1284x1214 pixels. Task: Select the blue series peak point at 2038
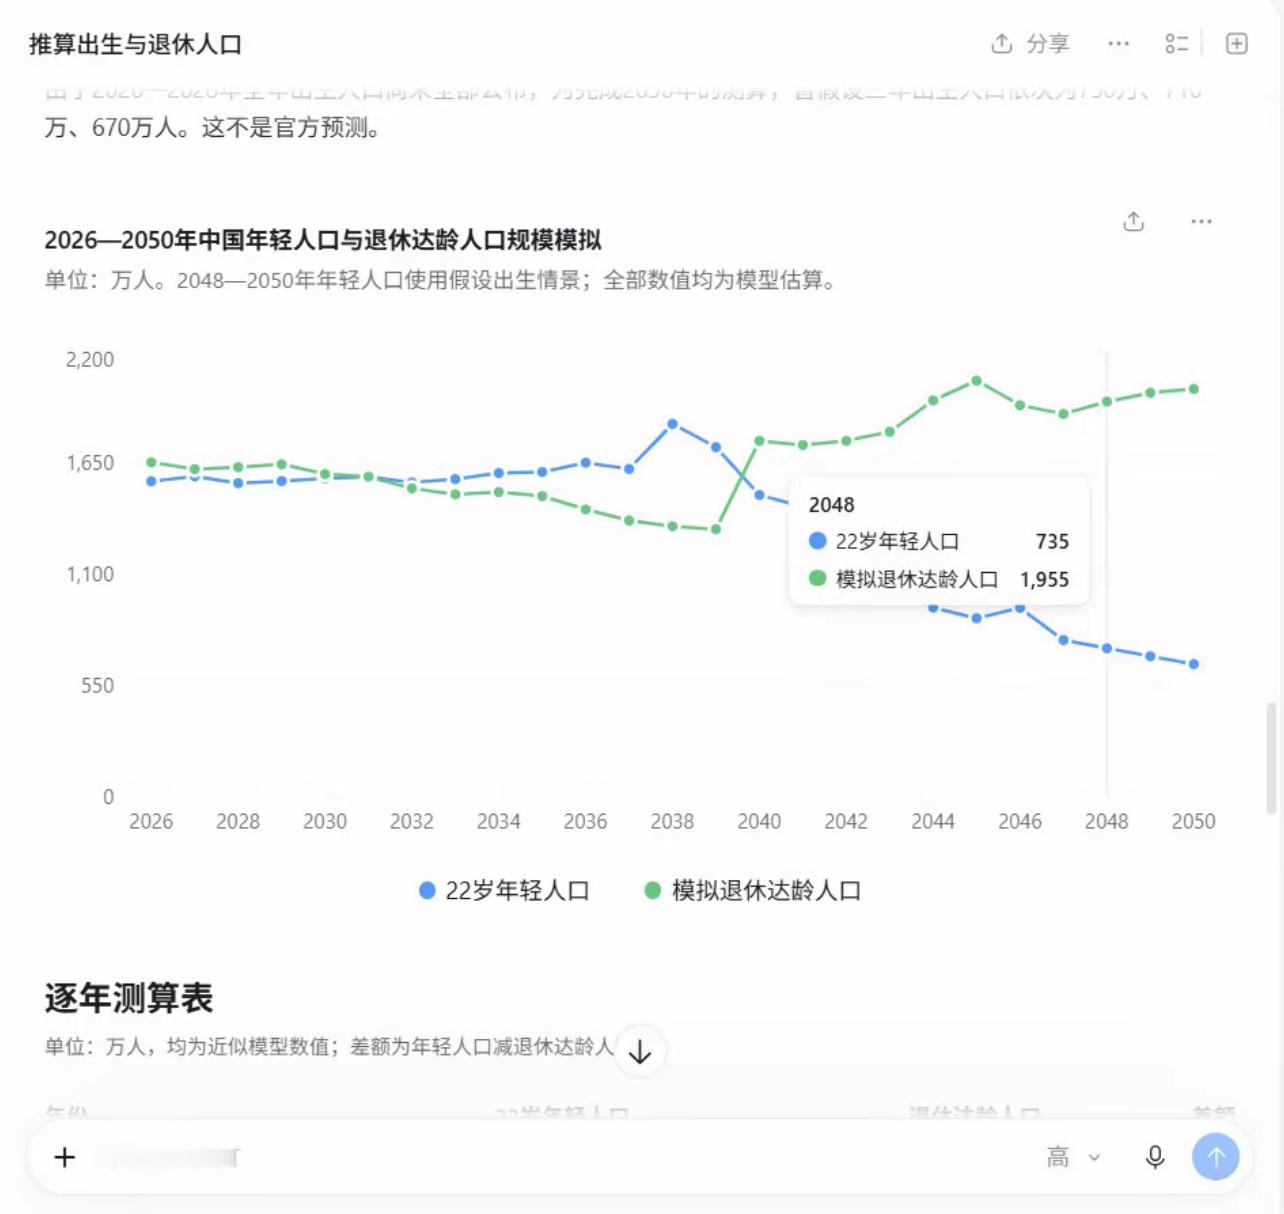pos(673,424)
